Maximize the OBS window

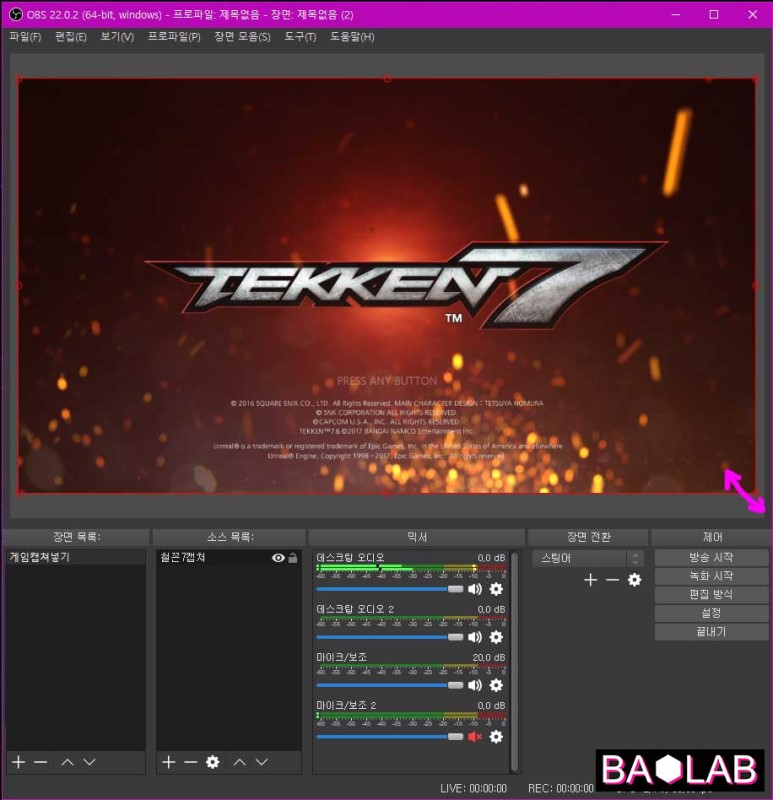click(x=714, y=14)
